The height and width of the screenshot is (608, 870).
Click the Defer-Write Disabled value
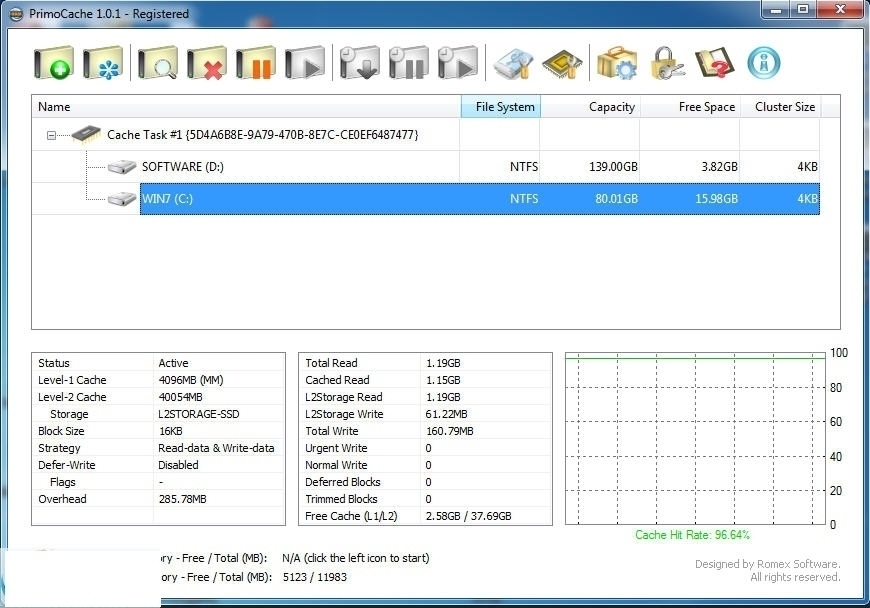click(x=178, y=465)
